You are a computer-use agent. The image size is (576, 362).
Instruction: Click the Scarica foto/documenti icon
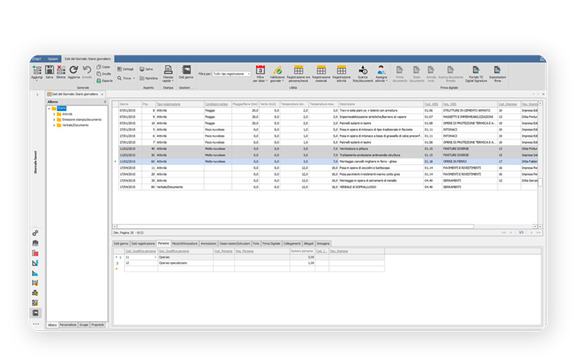363,70
